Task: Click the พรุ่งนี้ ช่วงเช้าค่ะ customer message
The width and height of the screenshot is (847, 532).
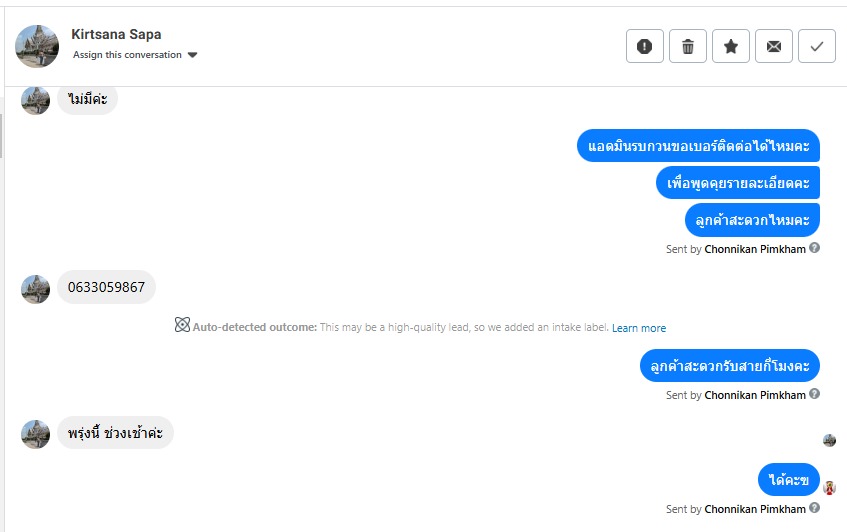Action: point(115,433)
